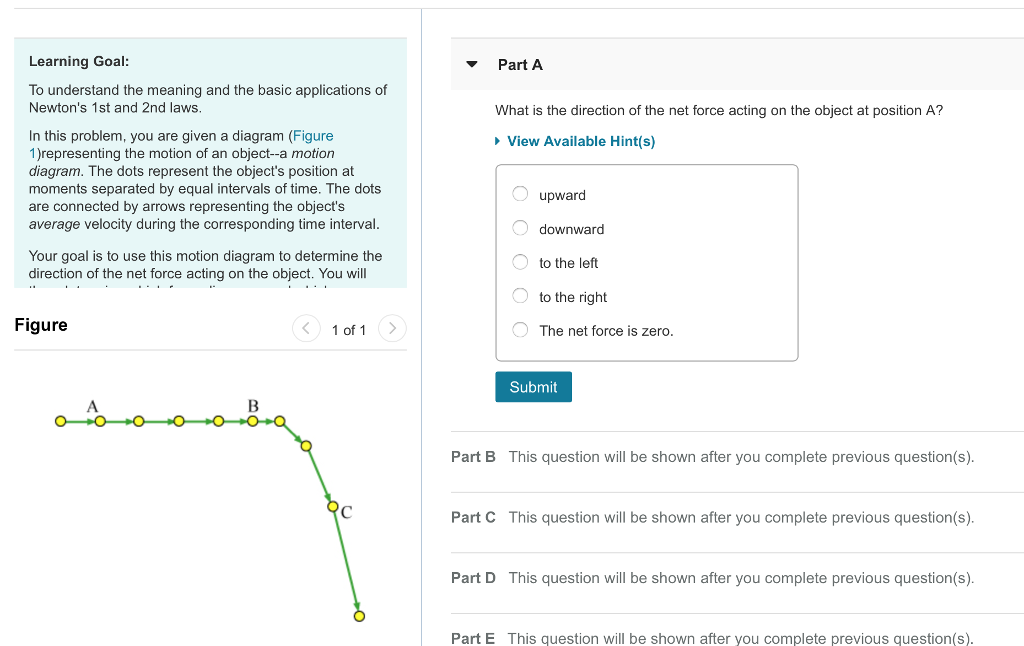
Task: Choose "to the right" as the answer
Action: click(x=520, y=295)
